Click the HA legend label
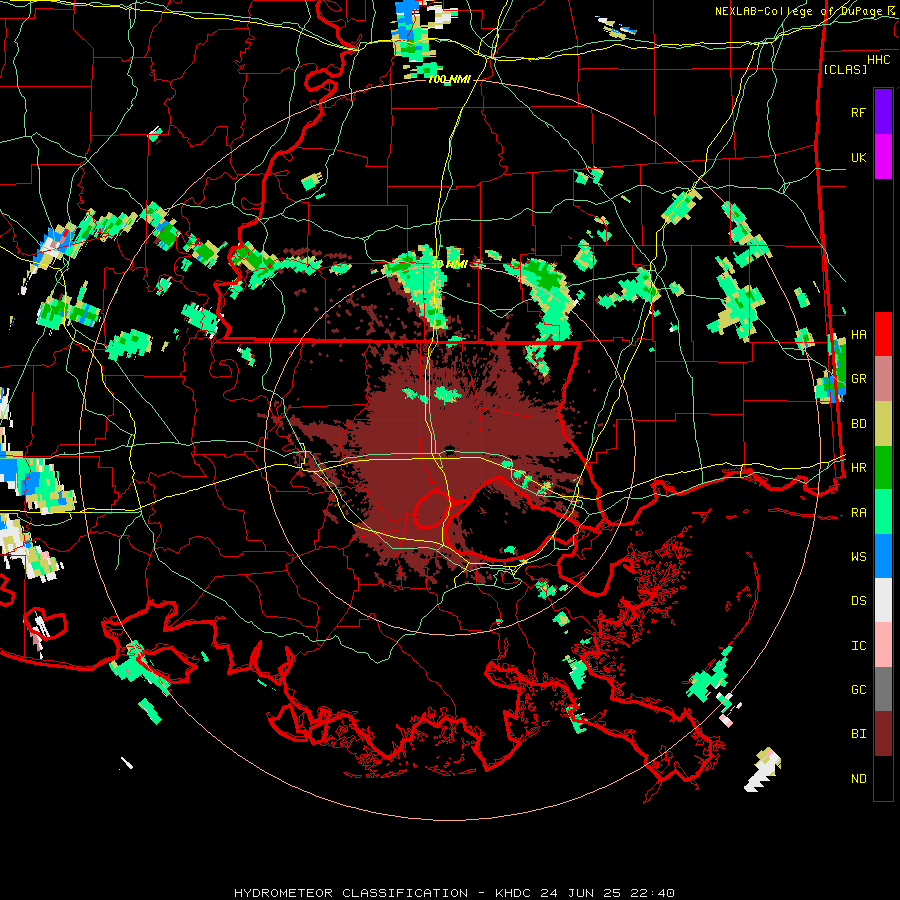Image resolution: width=900 pixels, height=900 pixels. 858,335
